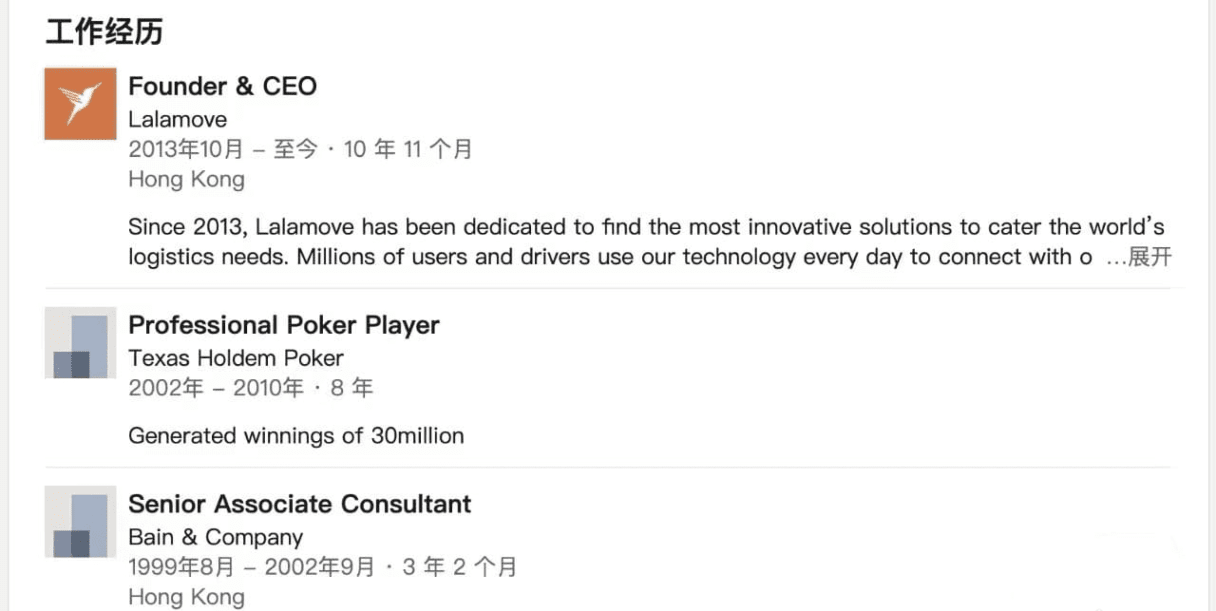Click the 工作经历 section heading
Screen dimensions: 1216x611
point(104,32)
